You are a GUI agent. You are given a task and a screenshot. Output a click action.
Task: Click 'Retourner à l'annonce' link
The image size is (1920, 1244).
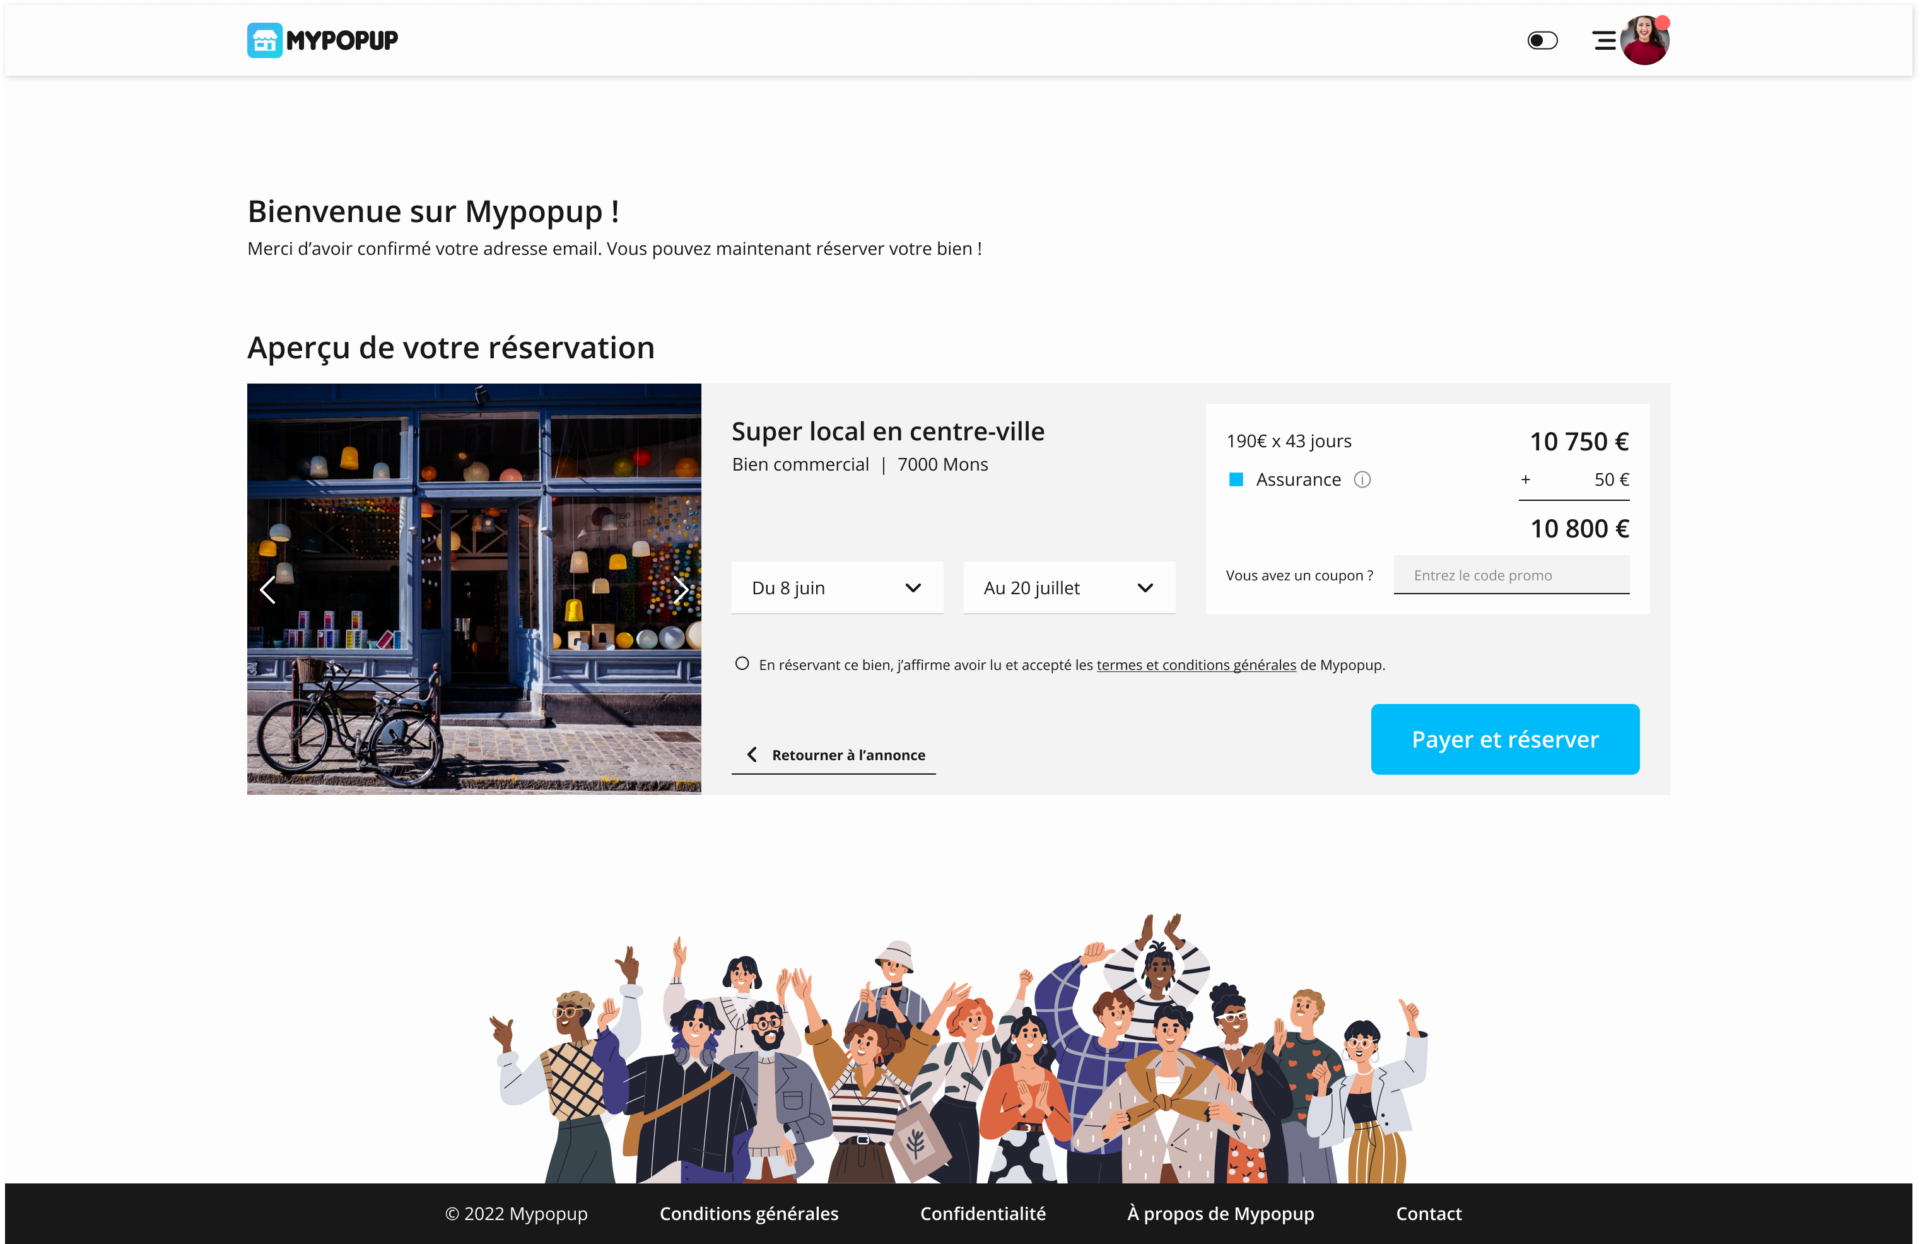[834, 755]
